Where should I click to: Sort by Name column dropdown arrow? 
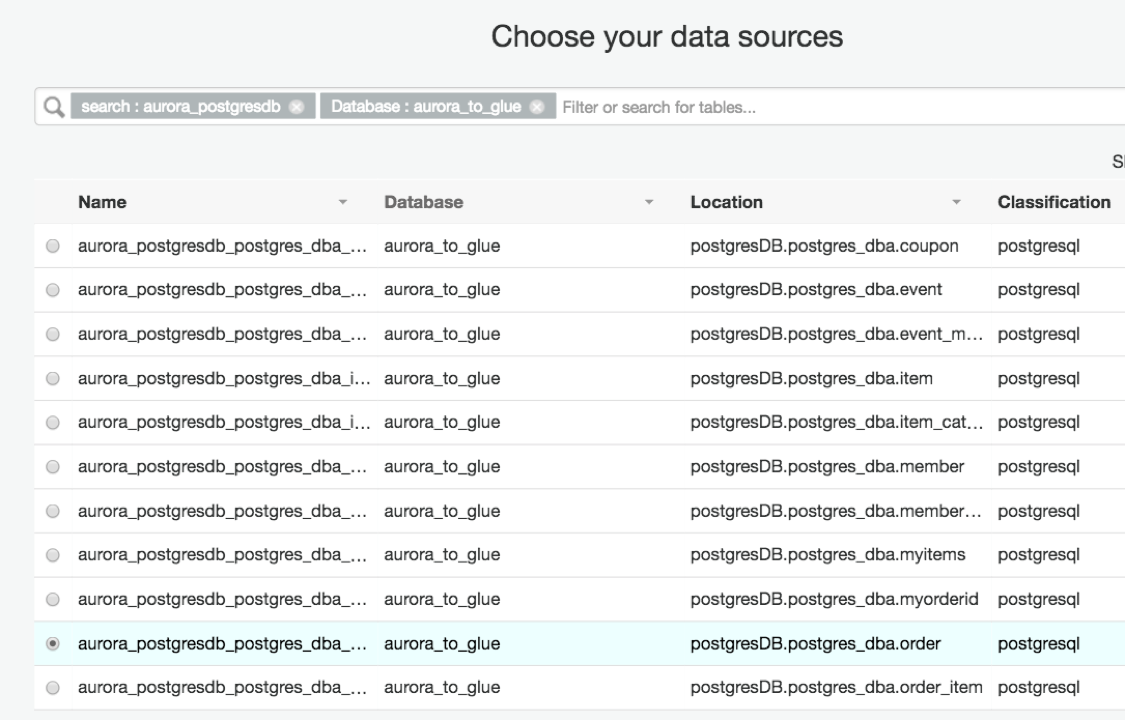click(x=344, y=203)
